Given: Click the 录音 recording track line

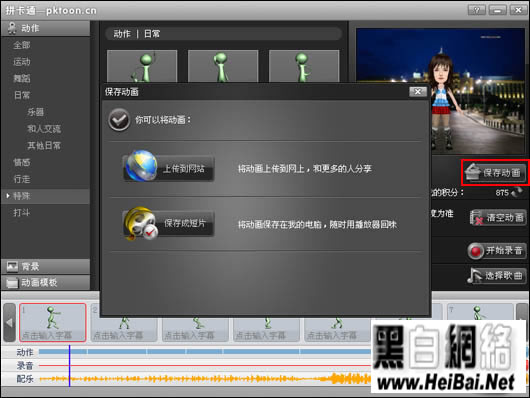Looking at the screenshot, I should click(x=205, y=366).
